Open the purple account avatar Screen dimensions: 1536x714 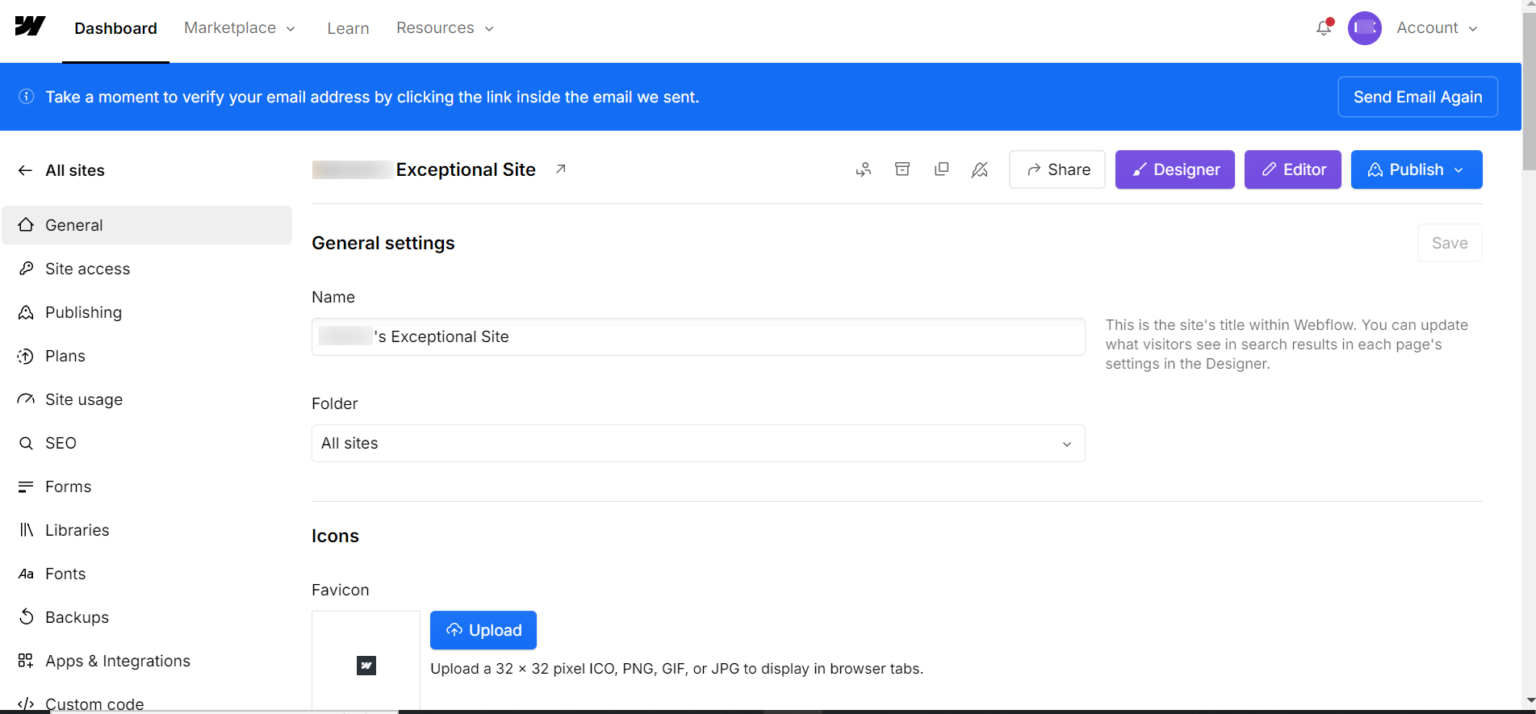[1364, 28]
